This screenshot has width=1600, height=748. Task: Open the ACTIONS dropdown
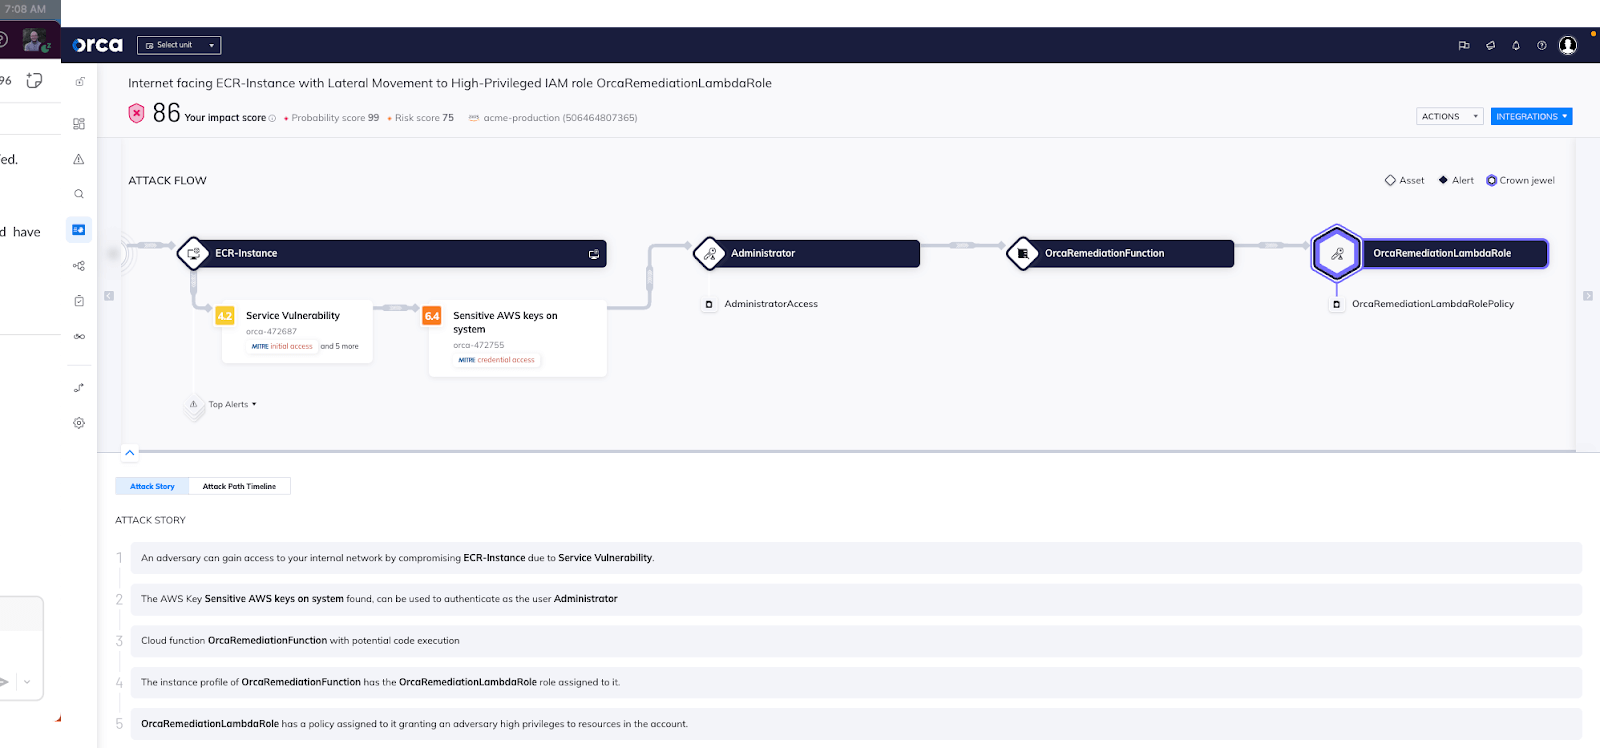coord(1449,117)
